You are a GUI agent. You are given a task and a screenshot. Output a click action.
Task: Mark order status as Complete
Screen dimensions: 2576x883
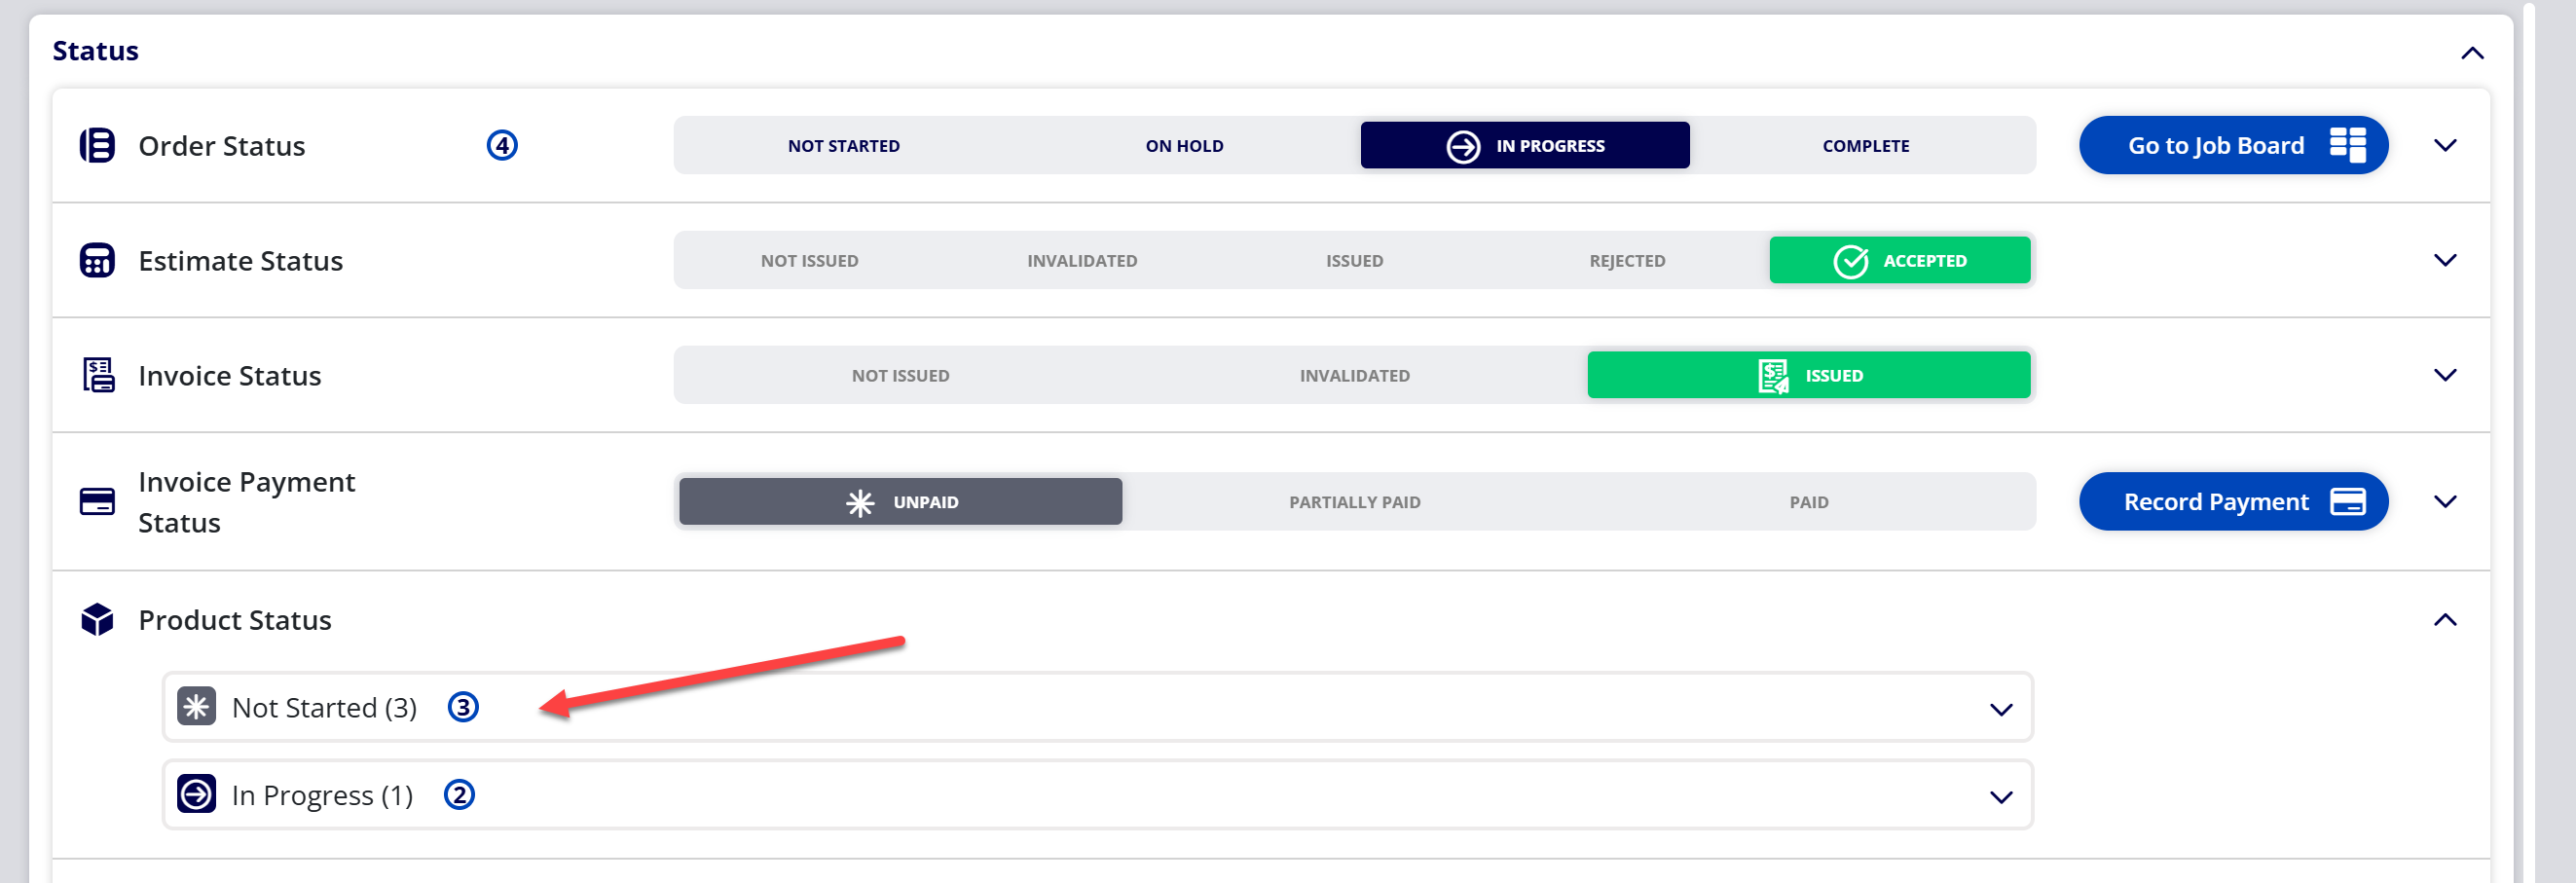click(1865, 146)
